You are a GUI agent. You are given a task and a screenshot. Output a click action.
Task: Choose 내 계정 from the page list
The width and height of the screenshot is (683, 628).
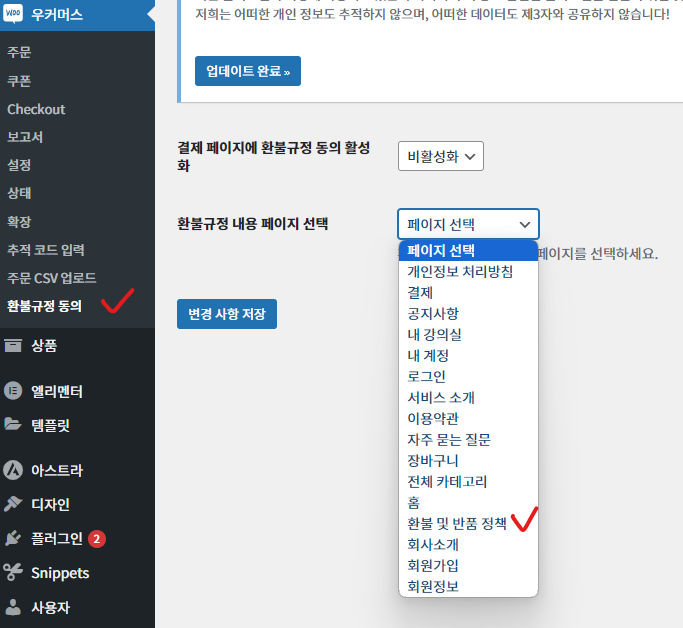468,355
